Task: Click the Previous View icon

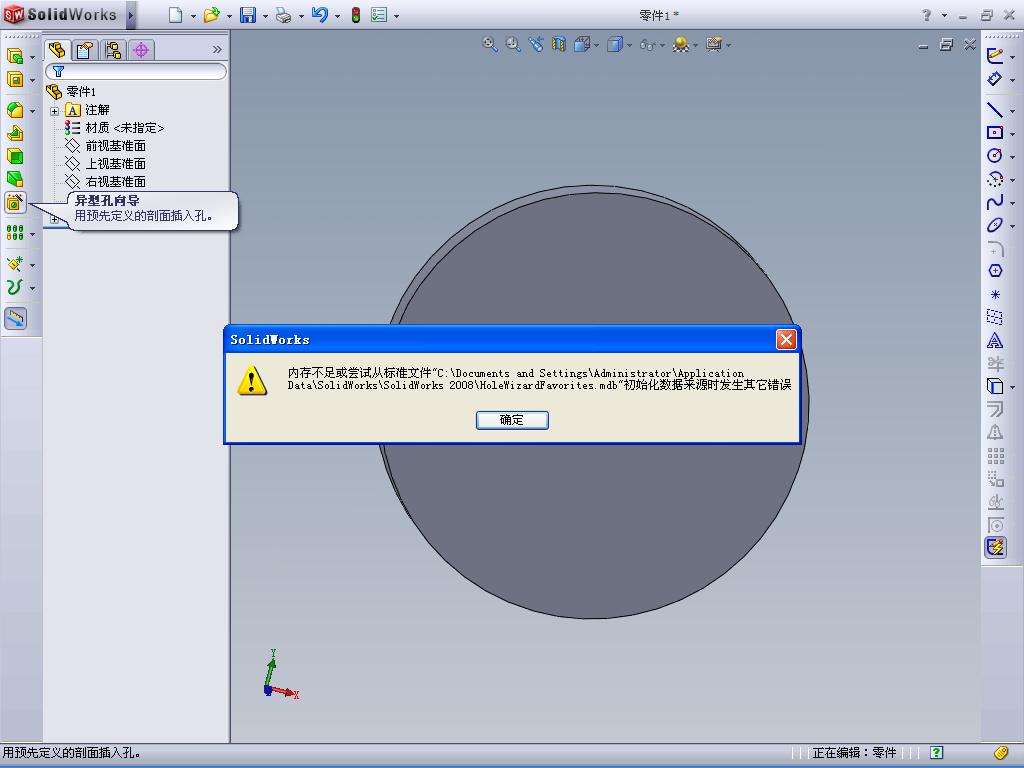Action: (x=536, y=44)
